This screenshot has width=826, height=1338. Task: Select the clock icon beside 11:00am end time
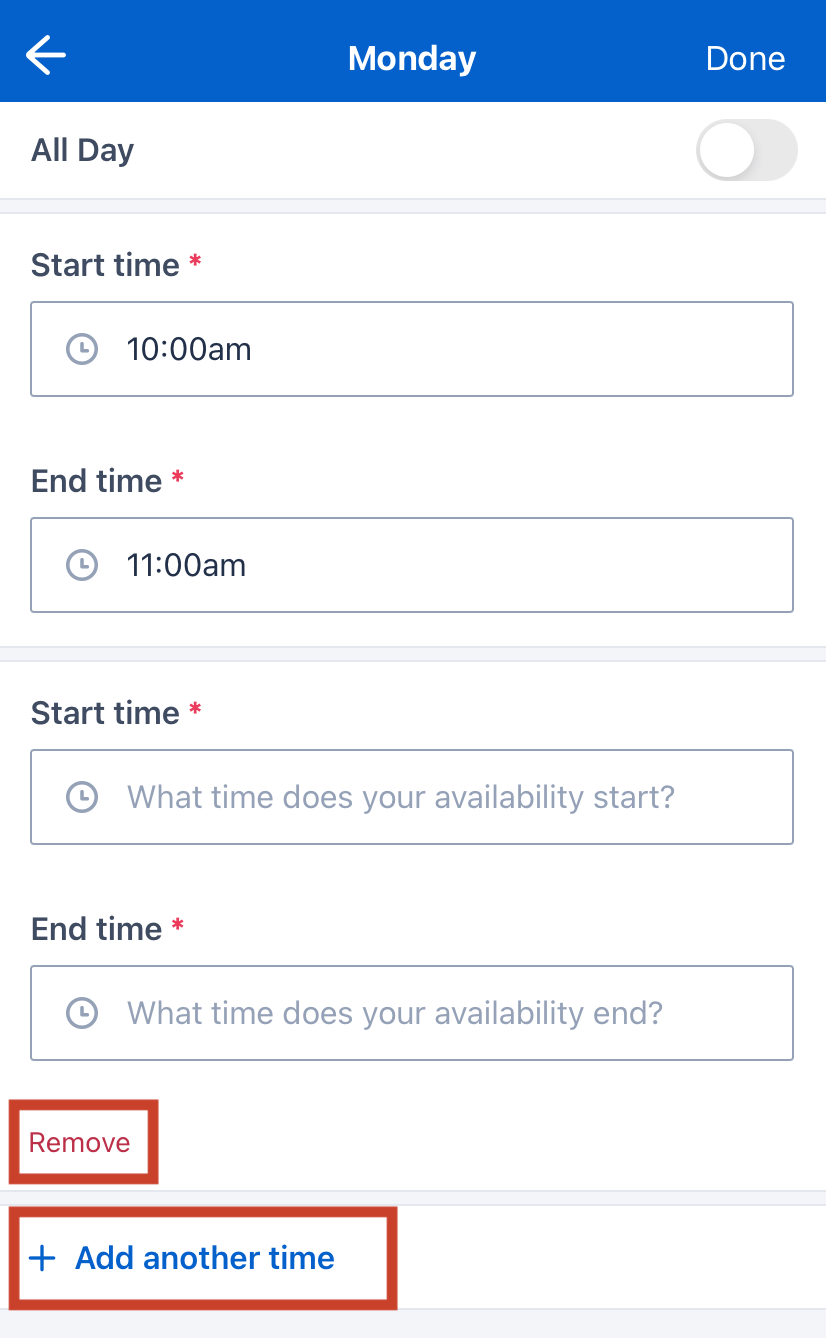coord(82,565)
